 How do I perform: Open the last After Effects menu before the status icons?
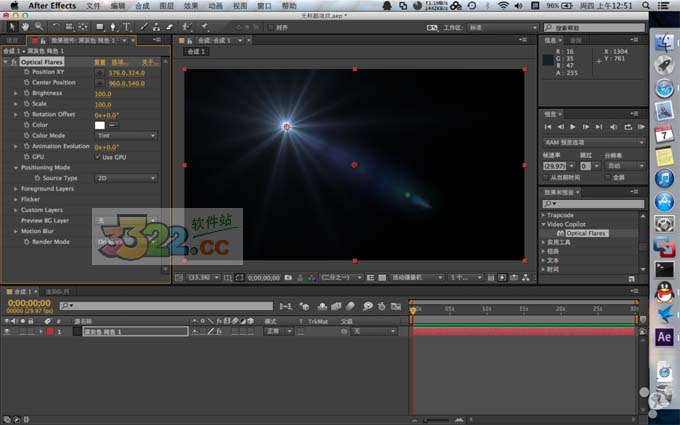click(289, 6)
